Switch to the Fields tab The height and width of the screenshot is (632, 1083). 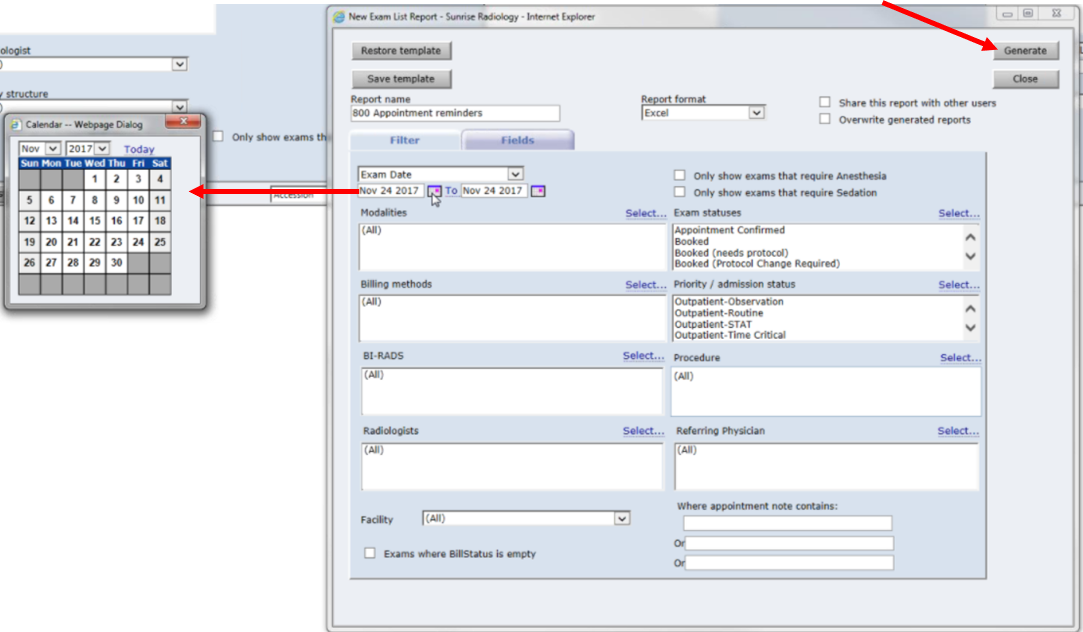point(518,141)
